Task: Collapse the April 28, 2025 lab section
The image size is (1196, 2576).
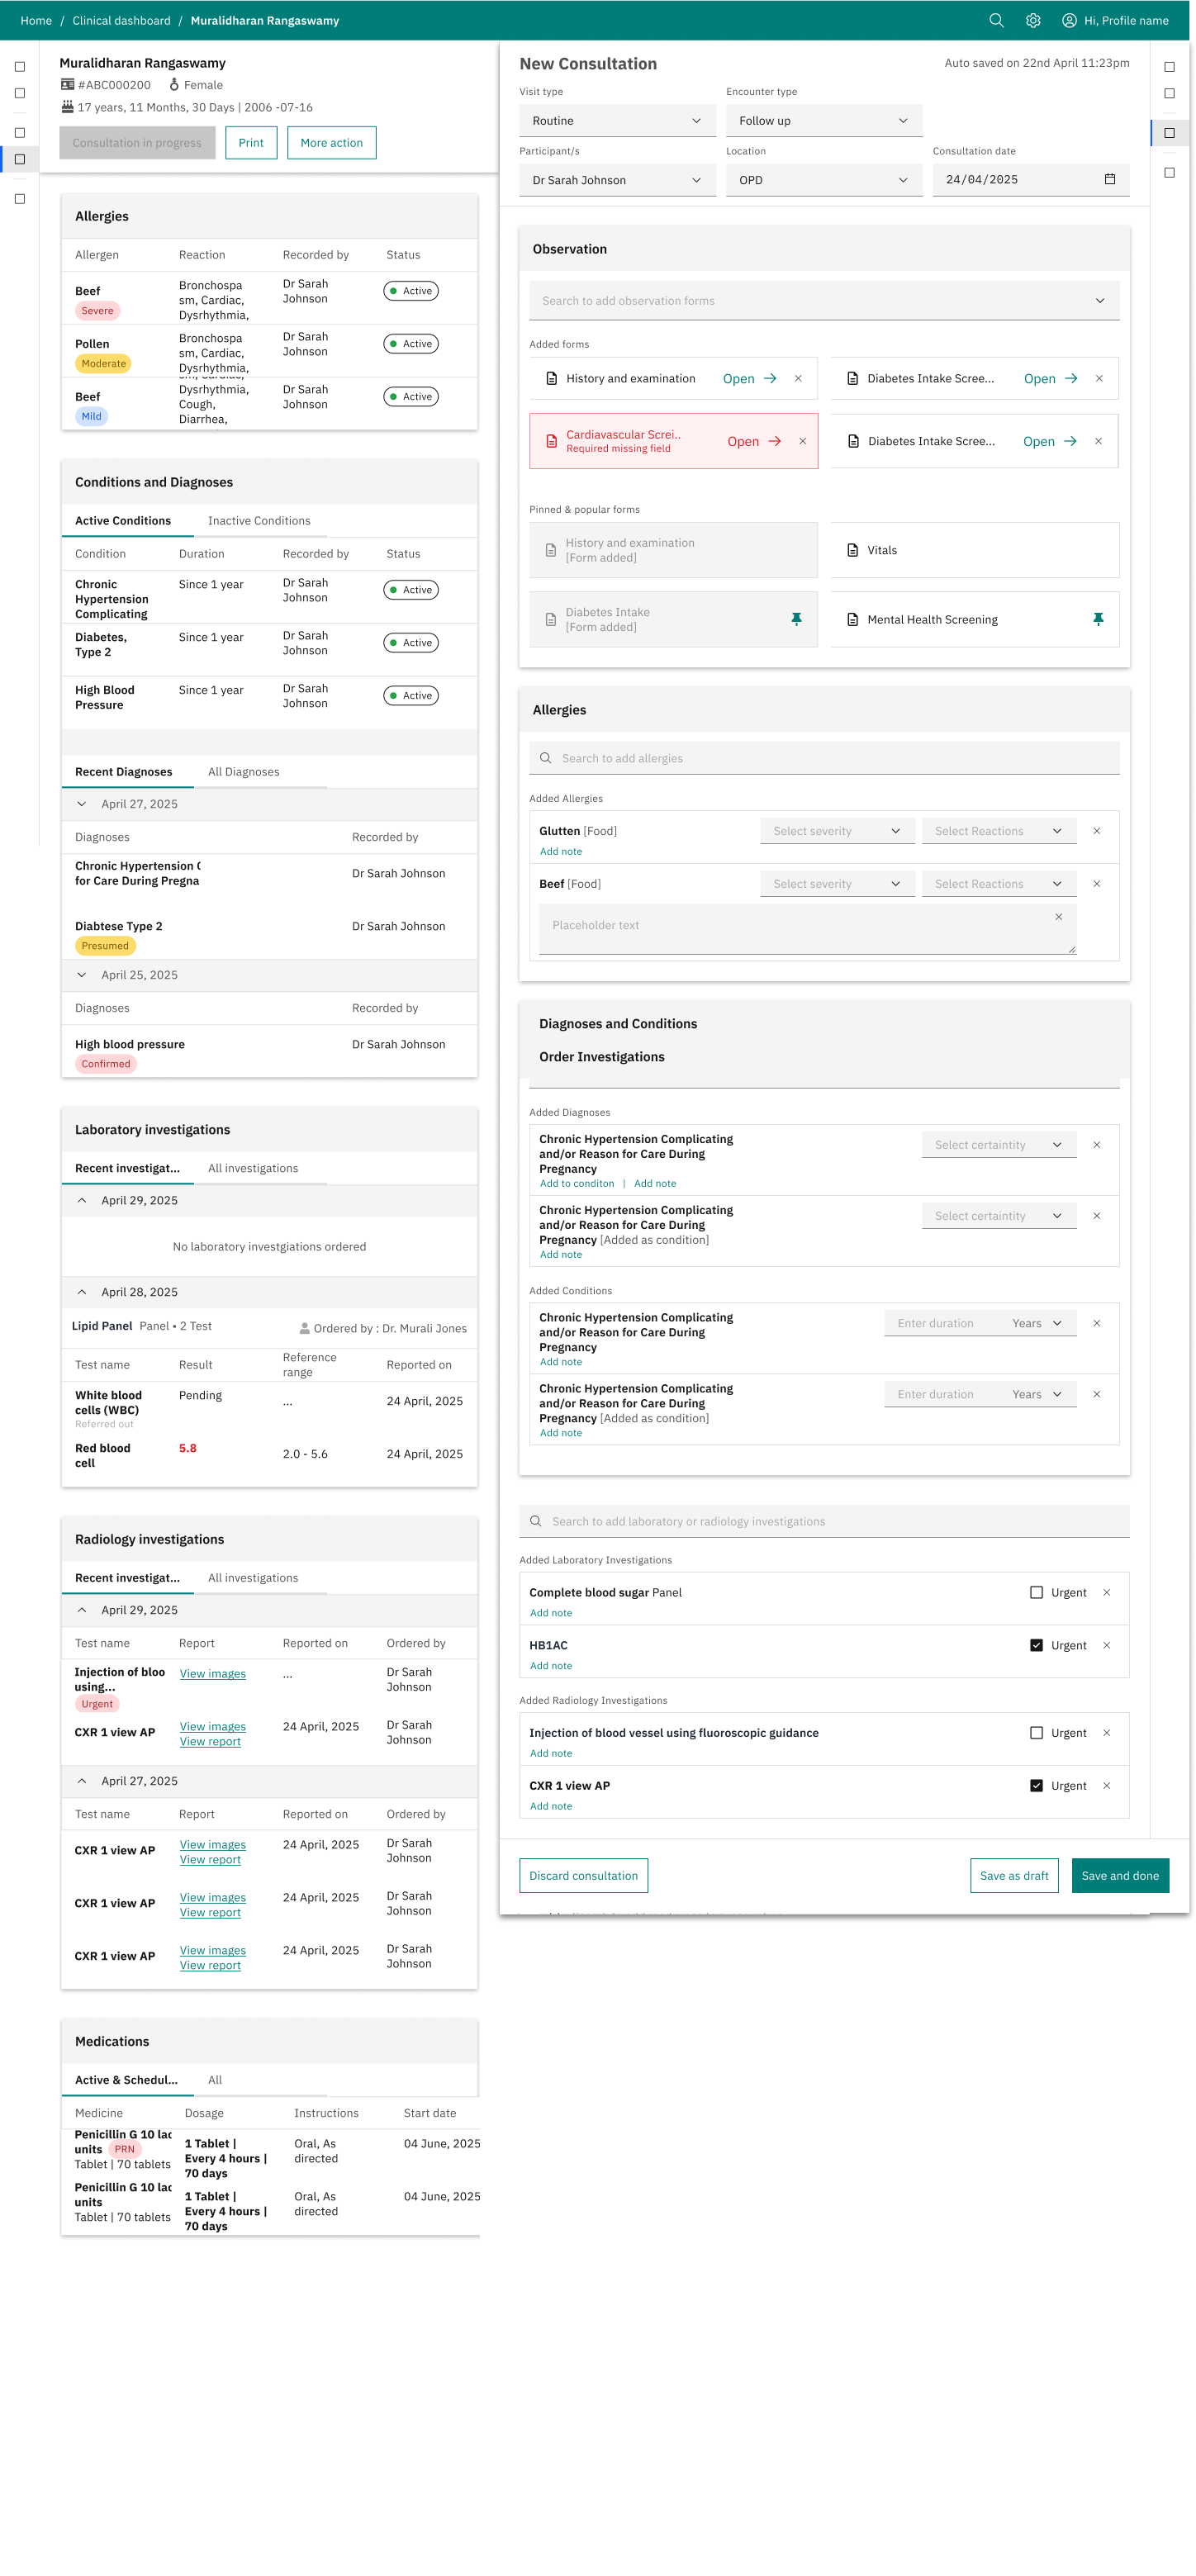Action: [82, 1293]
